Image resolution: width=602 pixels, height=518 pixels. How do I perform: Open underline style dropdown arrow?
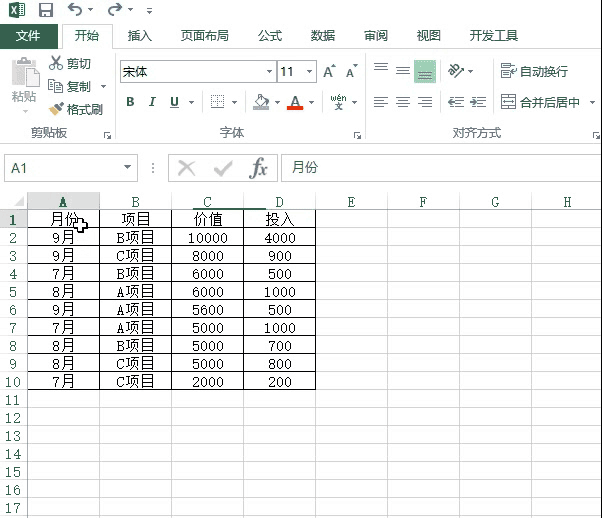tap(191, 102)
